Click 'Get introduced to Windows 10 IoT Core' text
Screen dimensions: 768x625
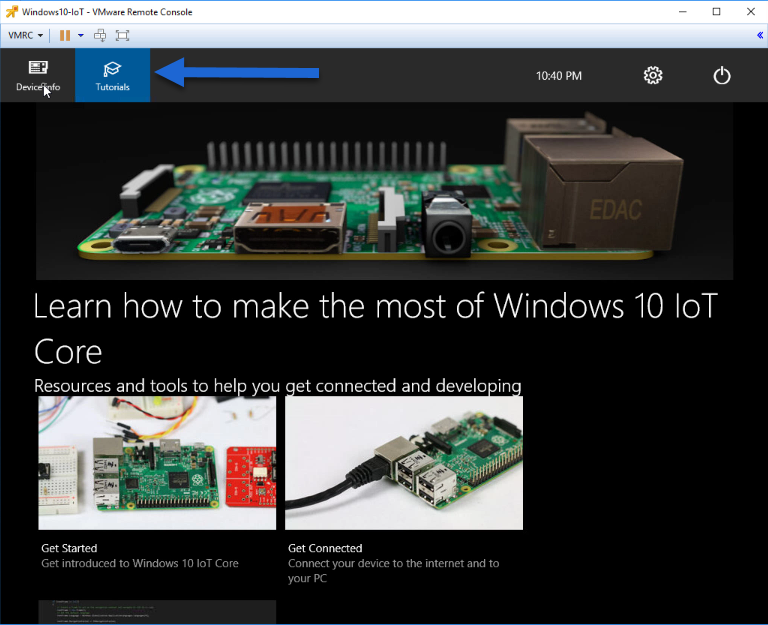(x=140, y=563)
